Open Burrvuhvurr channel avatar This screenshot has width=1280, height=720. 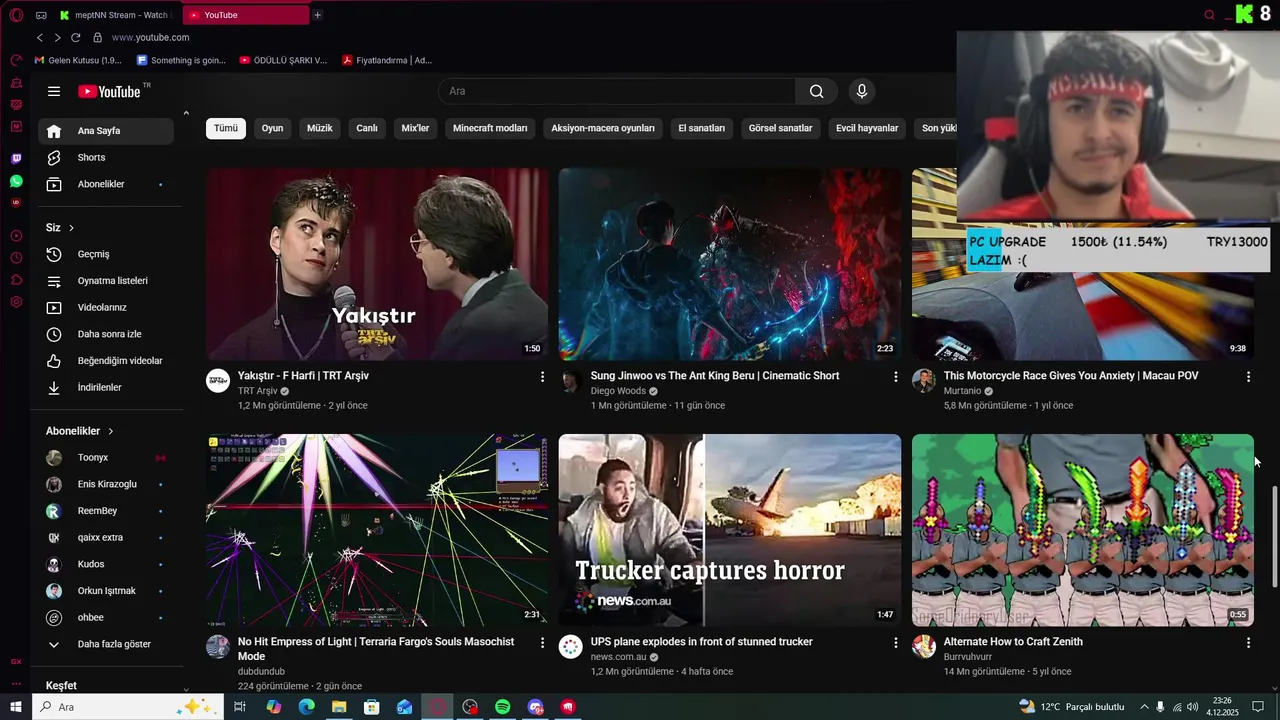(924, 647)
